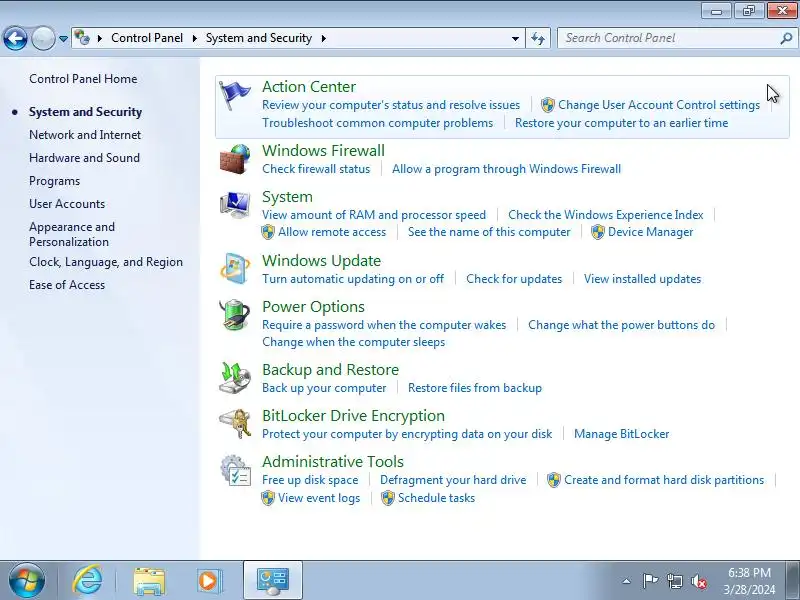Click the Power Options battery icon
800x600 pixels.
pyautogui.click(x=235, y=315)
